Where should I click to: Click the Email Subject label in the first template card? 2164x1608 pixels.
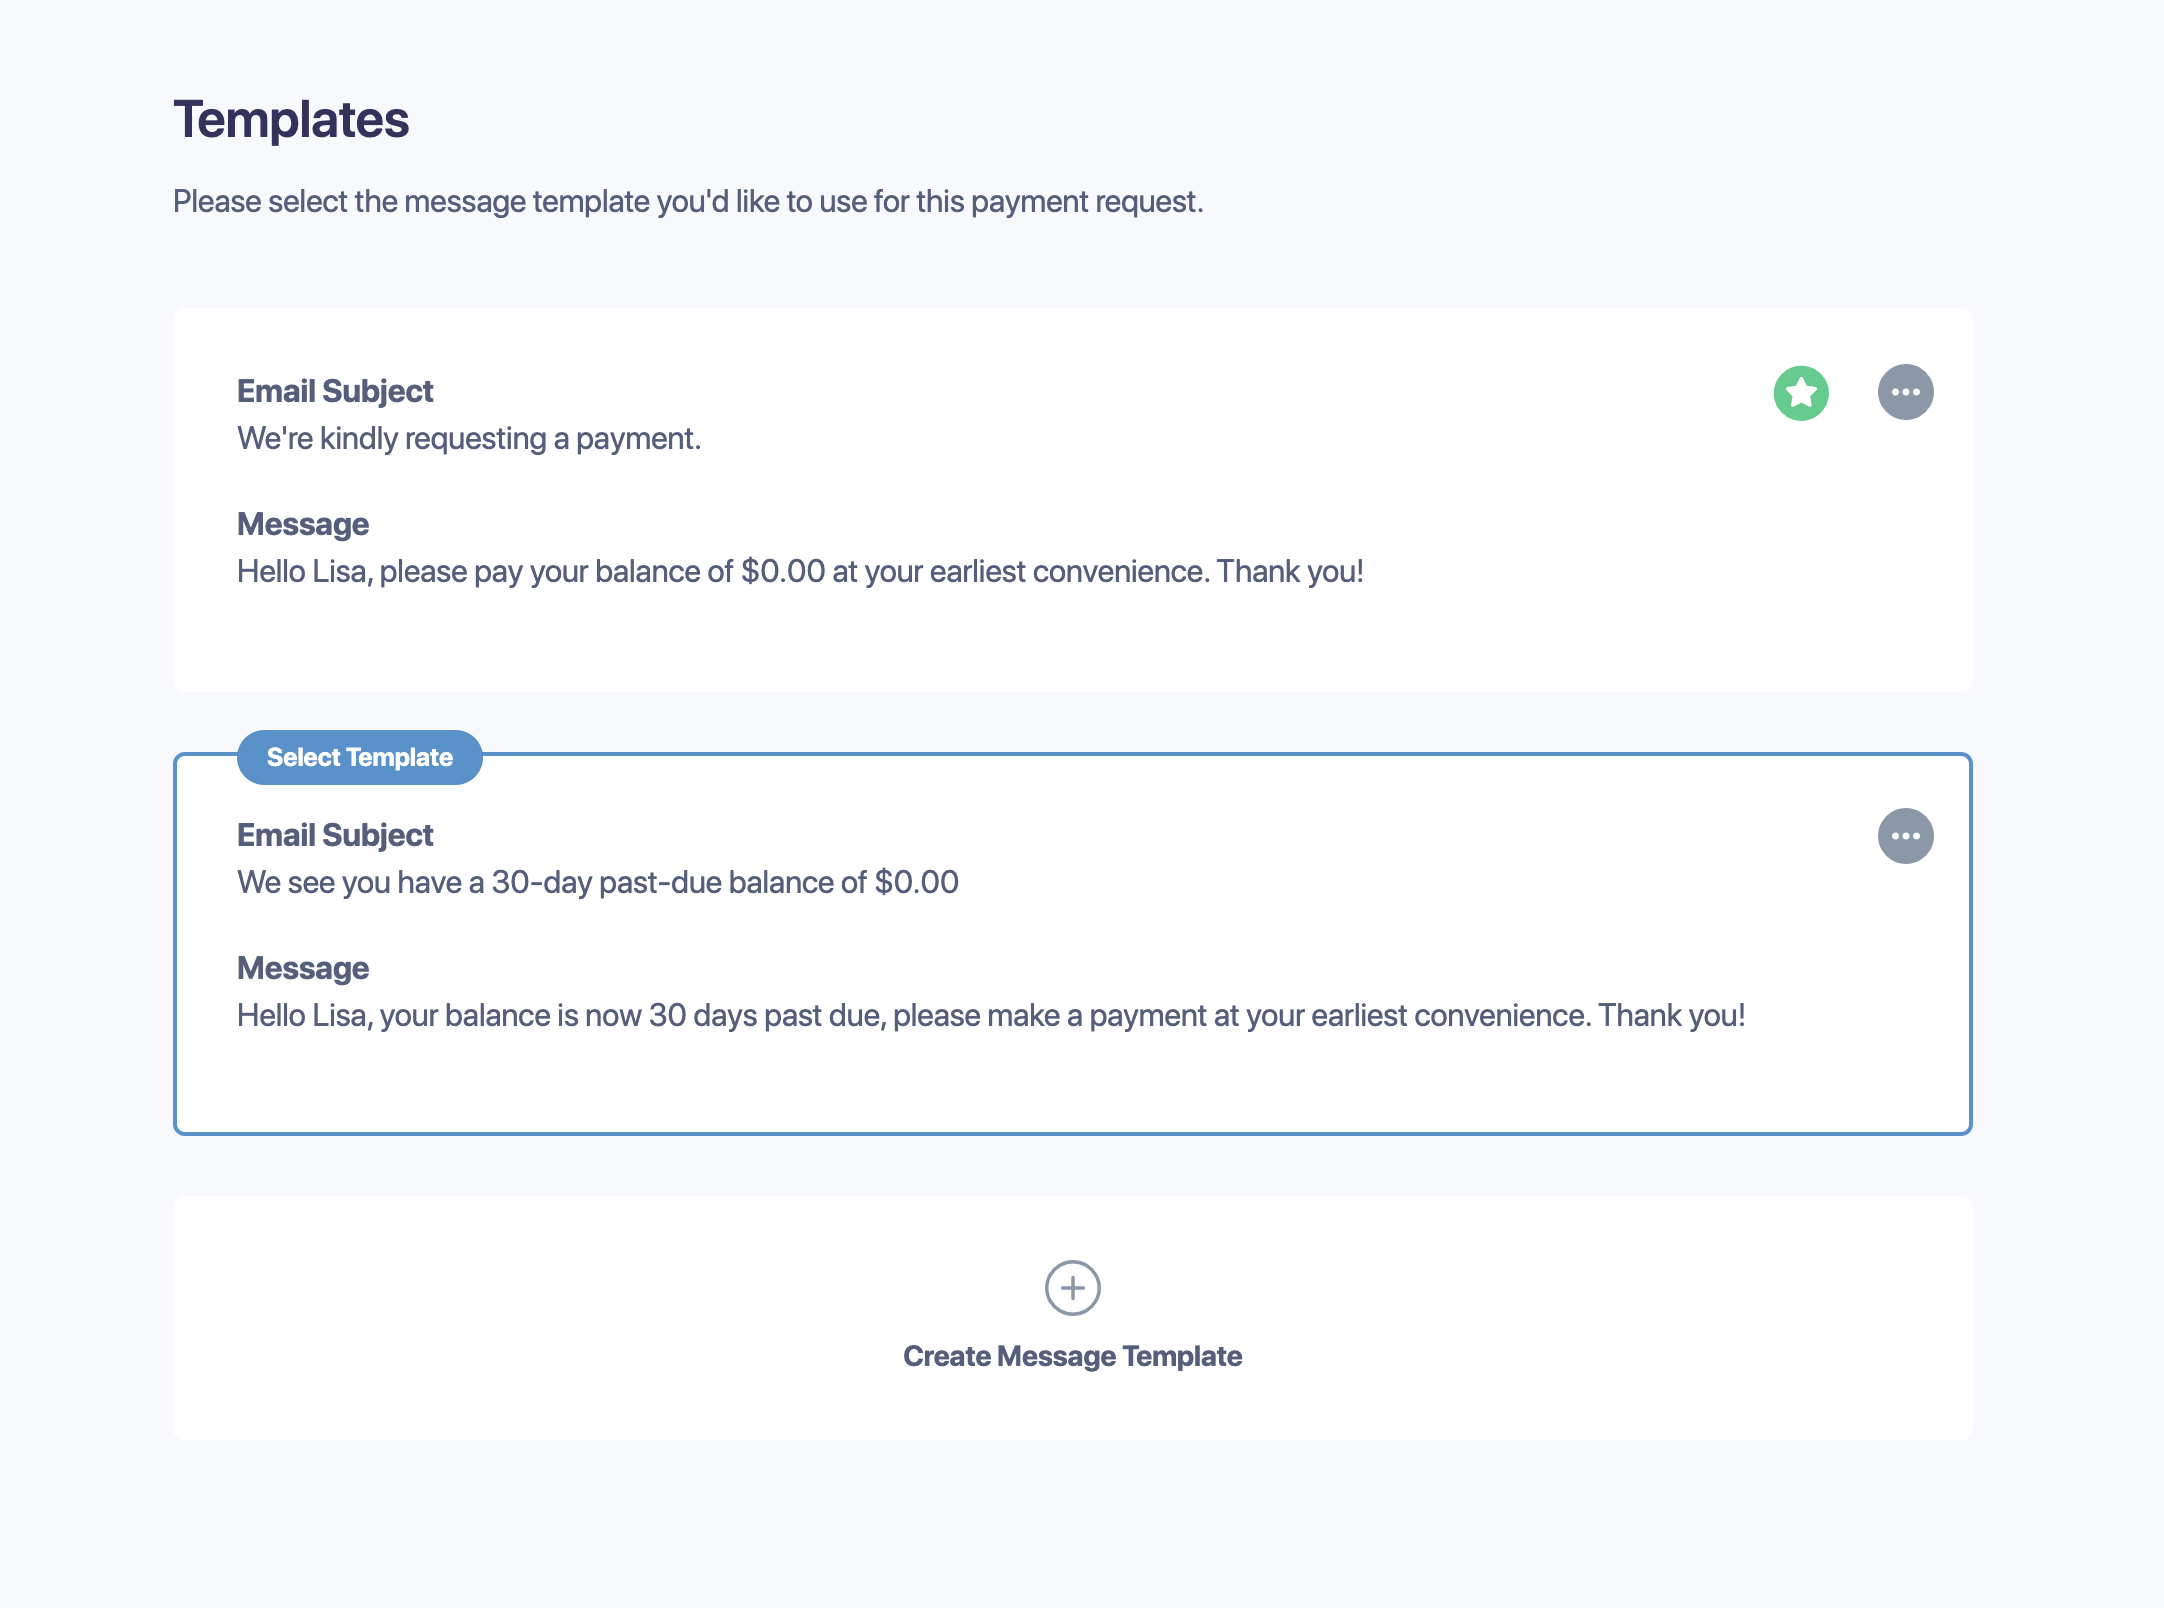(x=335, y=391)
